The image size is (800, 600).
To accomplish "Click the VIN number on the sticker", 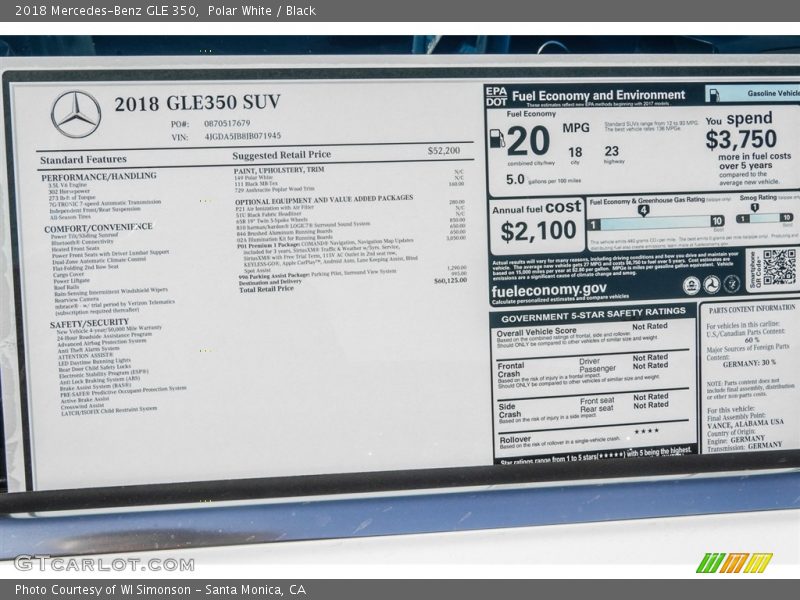I will (243, 136).
